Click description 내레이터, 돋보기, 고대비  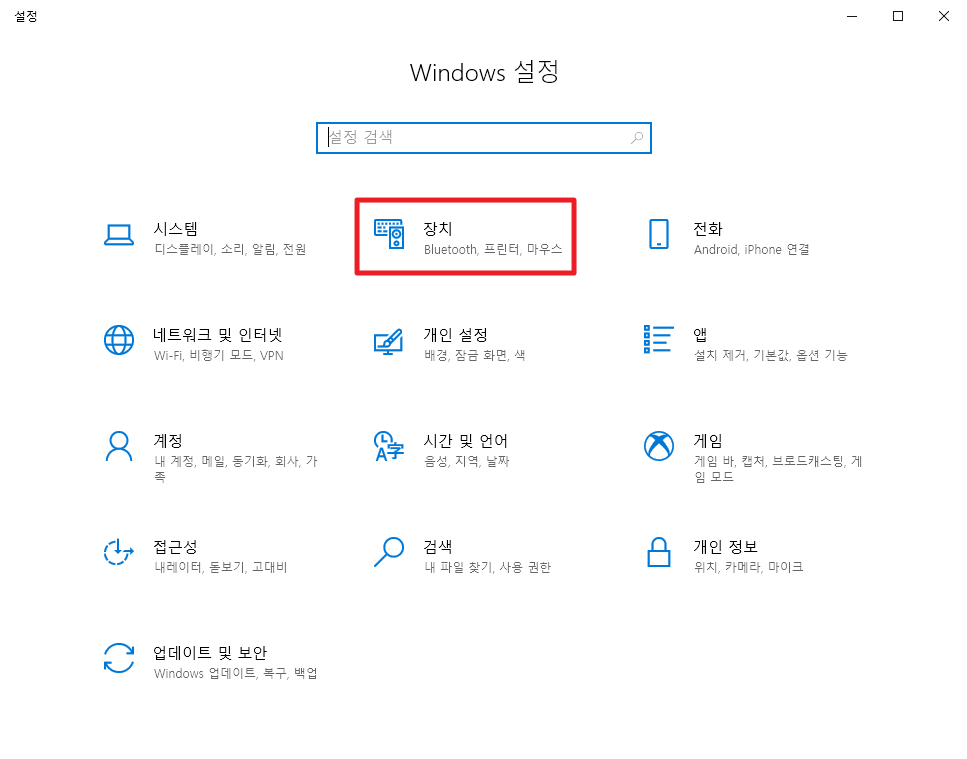click(221, 567)
